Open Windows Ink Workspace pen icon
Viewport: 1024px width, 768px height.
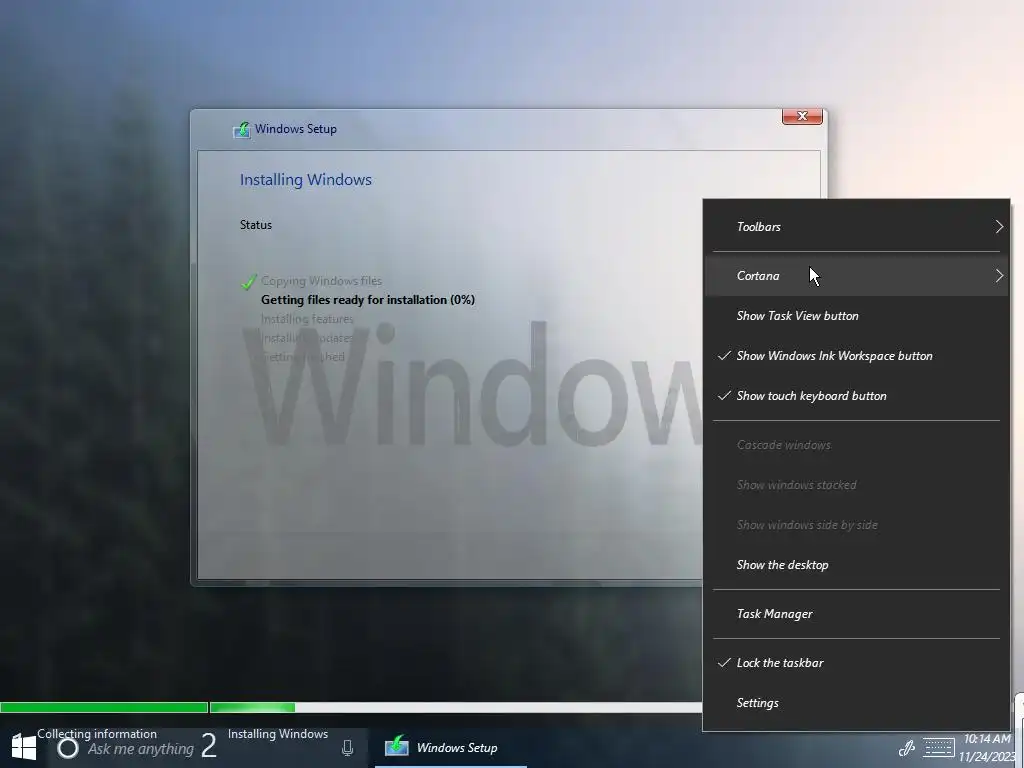[x=907, y=748]
